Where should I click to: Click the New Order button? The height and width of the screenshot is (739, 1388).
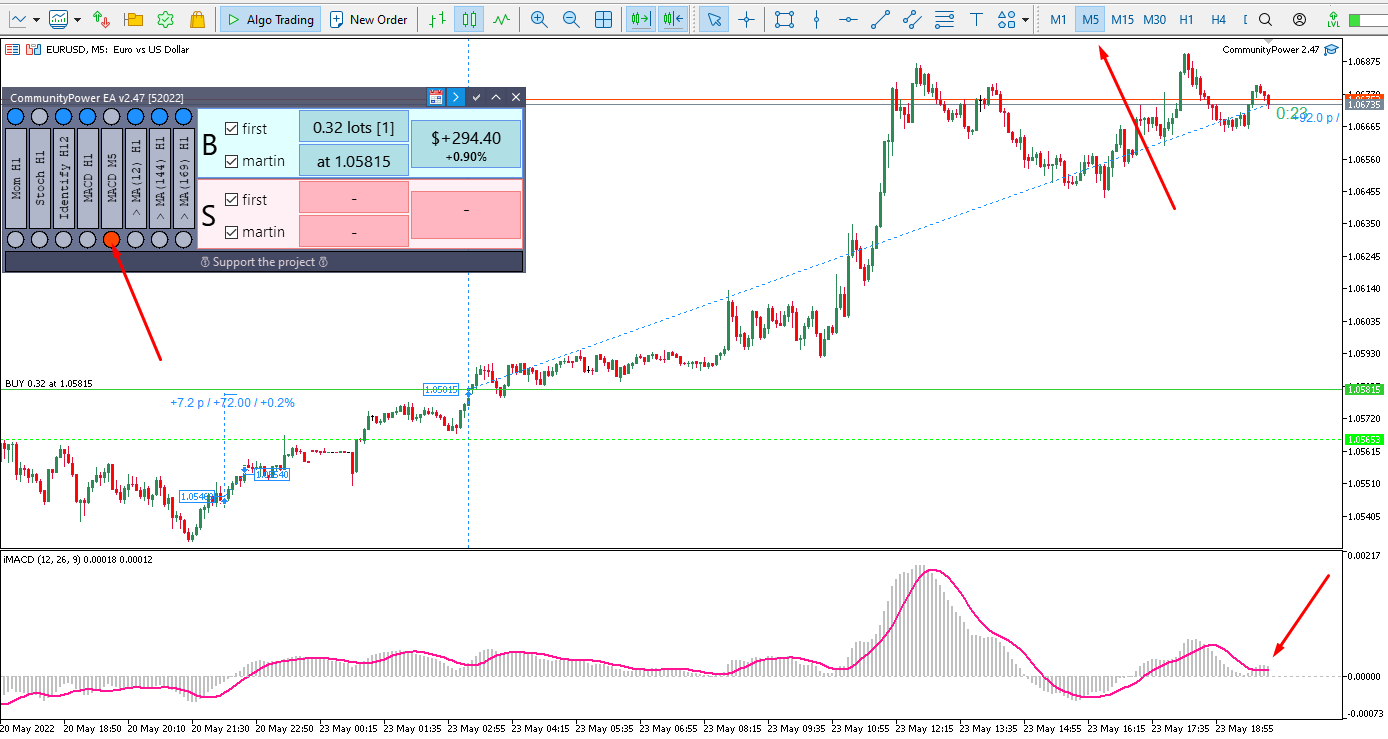[369, 19]
